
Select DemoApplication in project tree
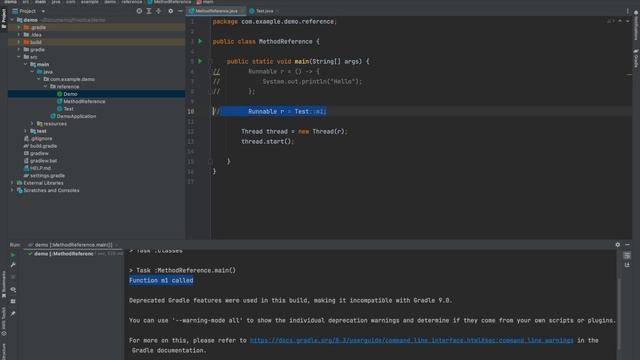click(x=73, y=116)
